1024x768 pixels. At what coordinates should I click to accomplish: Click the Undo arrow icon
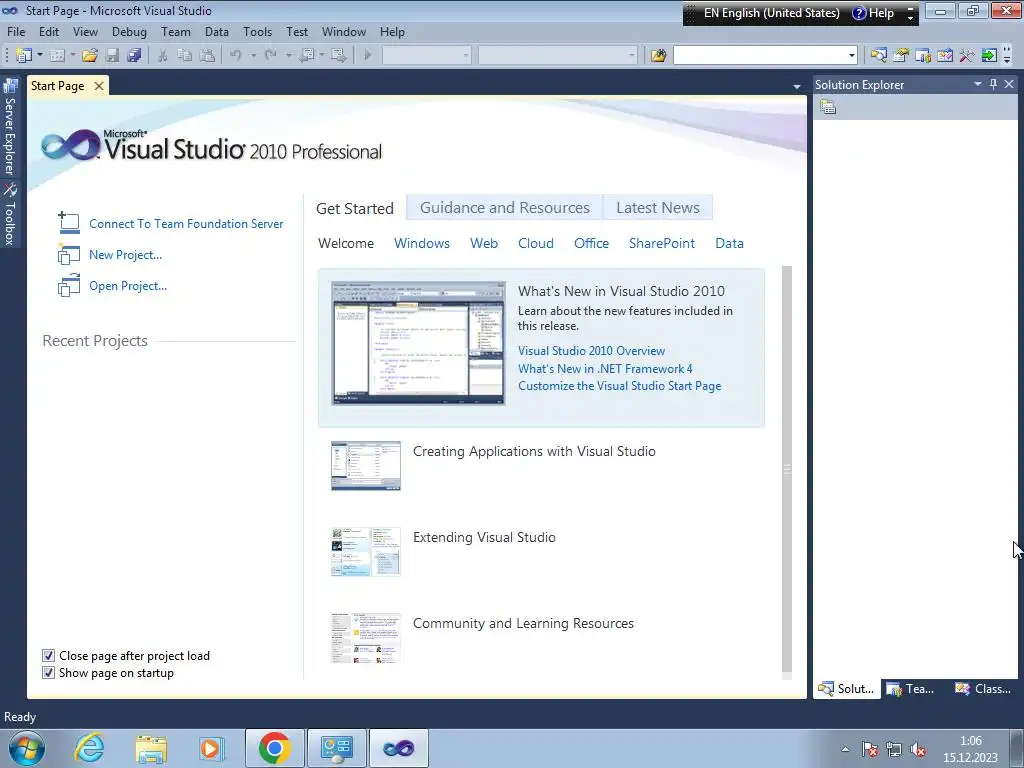(236, 56)
